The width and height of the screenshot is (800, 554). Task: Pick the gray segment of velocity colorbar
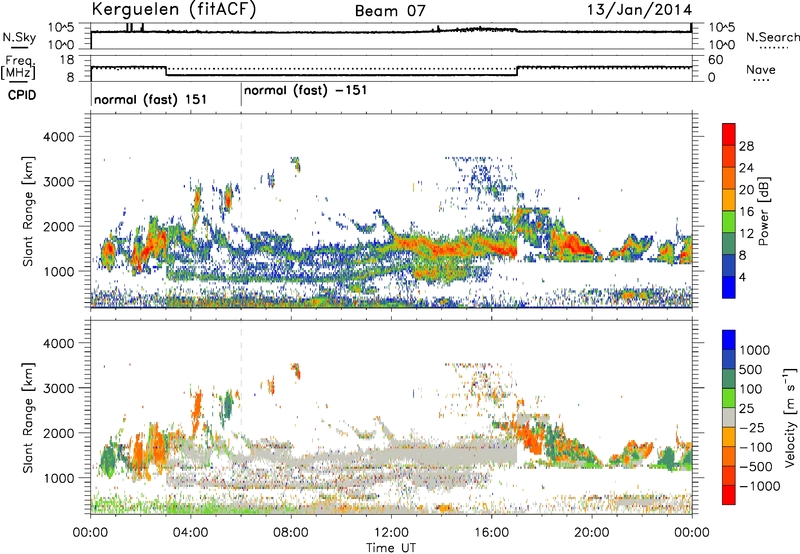pos(729,417)
